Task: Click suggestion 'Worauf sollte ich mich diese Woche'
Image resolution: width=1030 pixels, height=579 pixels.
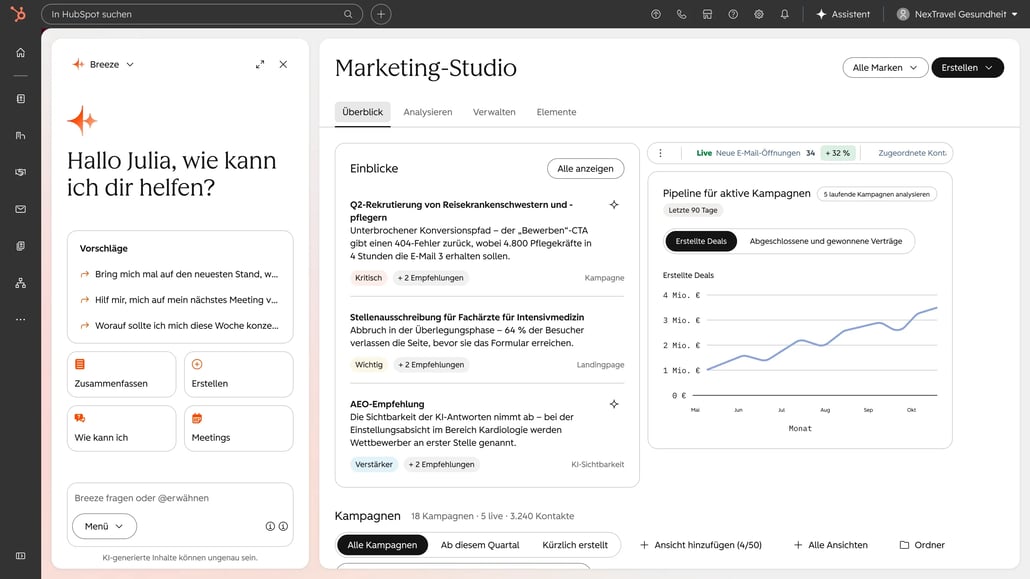Action: coord(179,325)
